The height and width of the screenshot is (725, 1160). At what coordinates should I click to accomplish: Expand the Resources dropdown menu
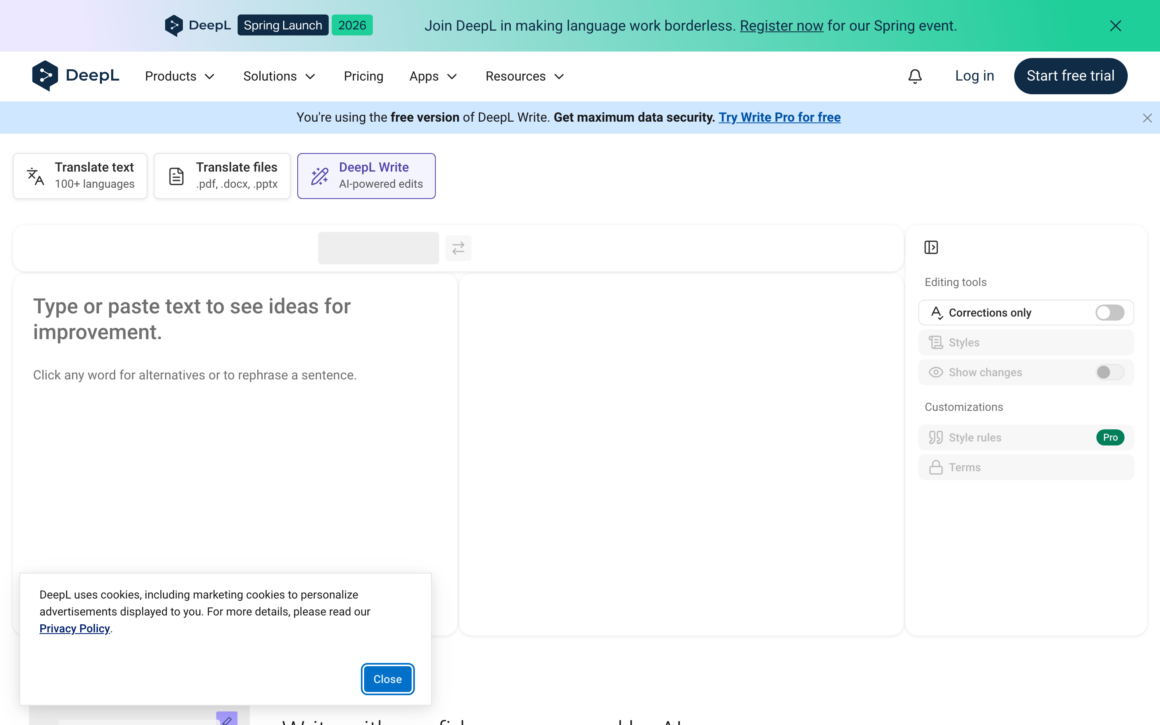[525, 76]
